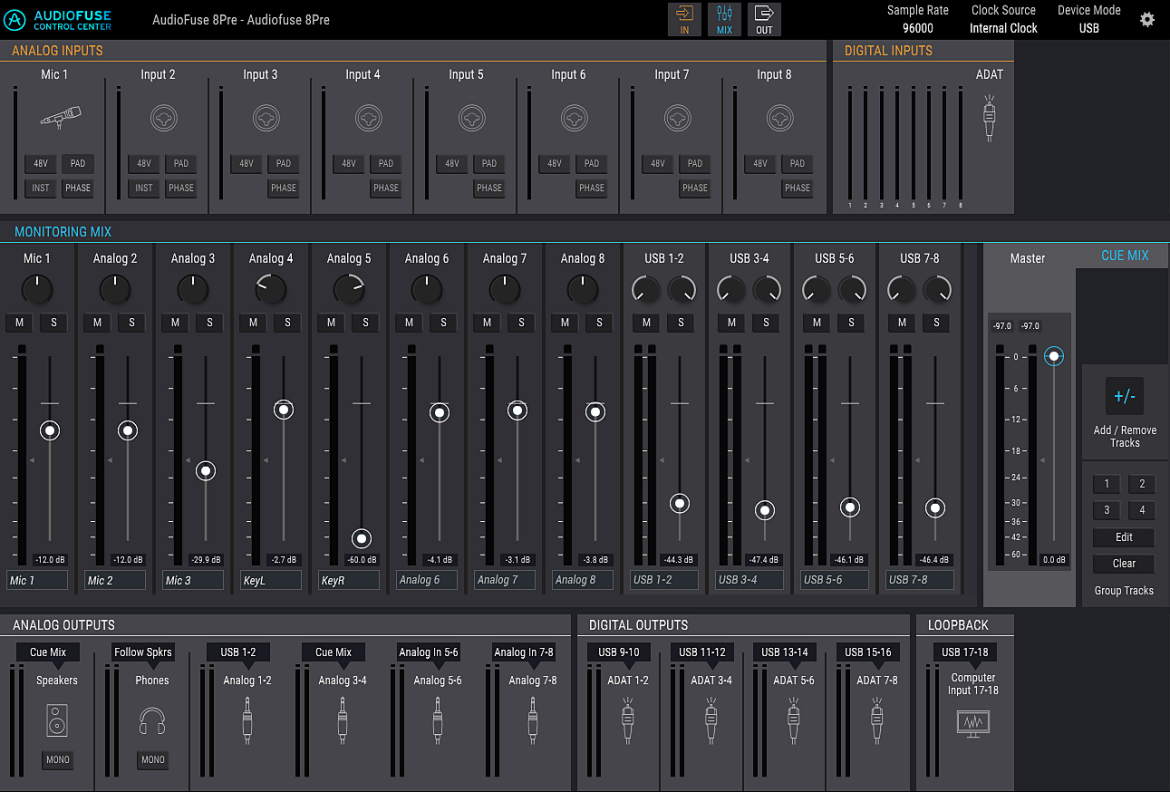Click the Analog 4 pan knob
The image size is (1170, 792).
[x=270, y=289]
